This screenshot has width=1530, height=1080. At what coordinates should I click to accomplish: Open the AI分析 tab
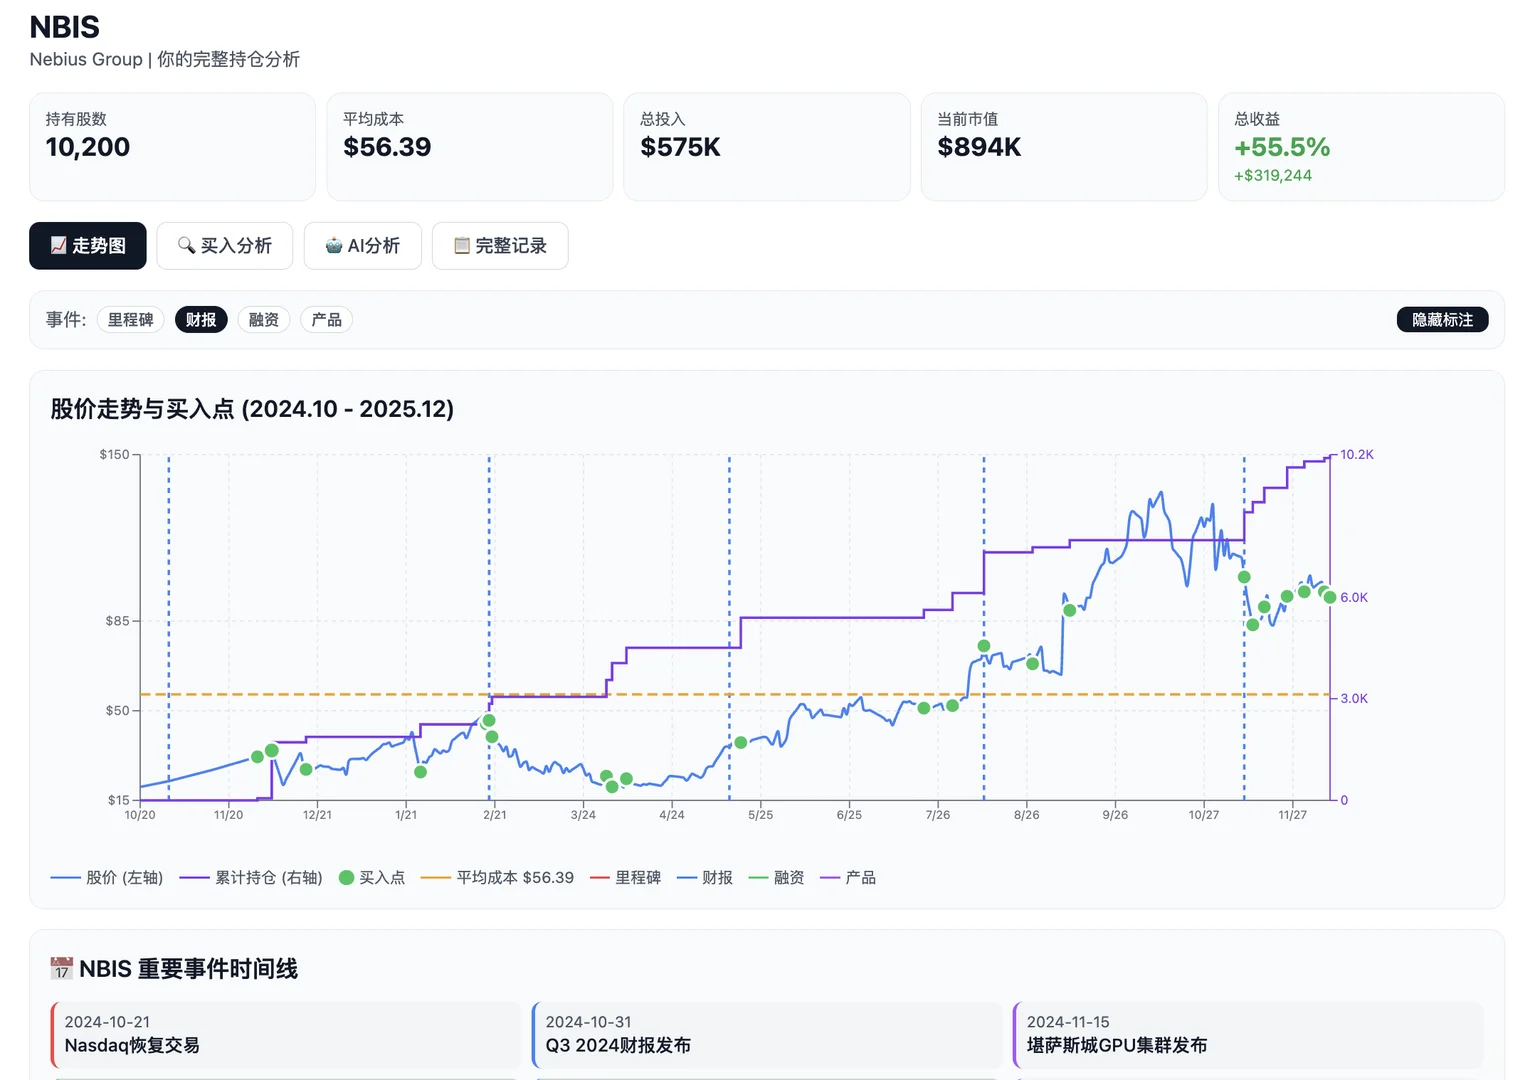click(x=363, y=246)
